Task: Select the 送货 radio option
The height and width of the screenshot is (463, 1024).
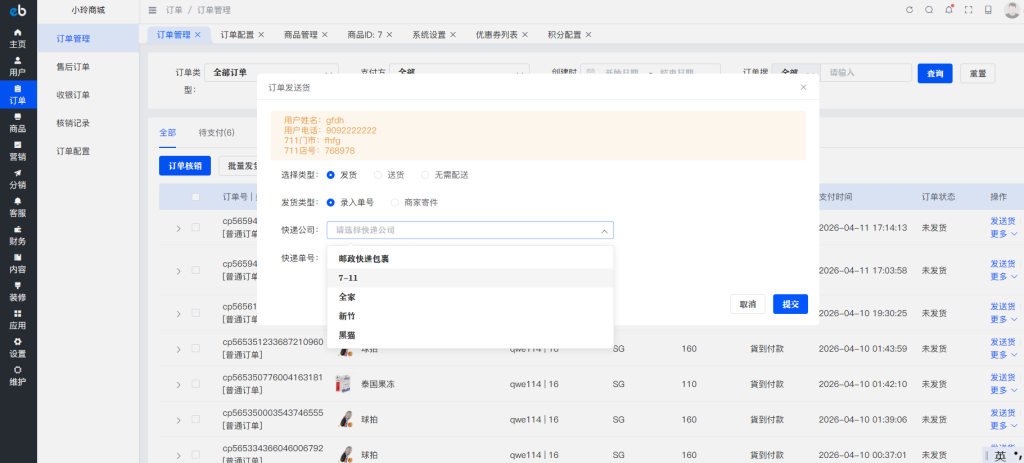Action: click(x=377, y=175)
